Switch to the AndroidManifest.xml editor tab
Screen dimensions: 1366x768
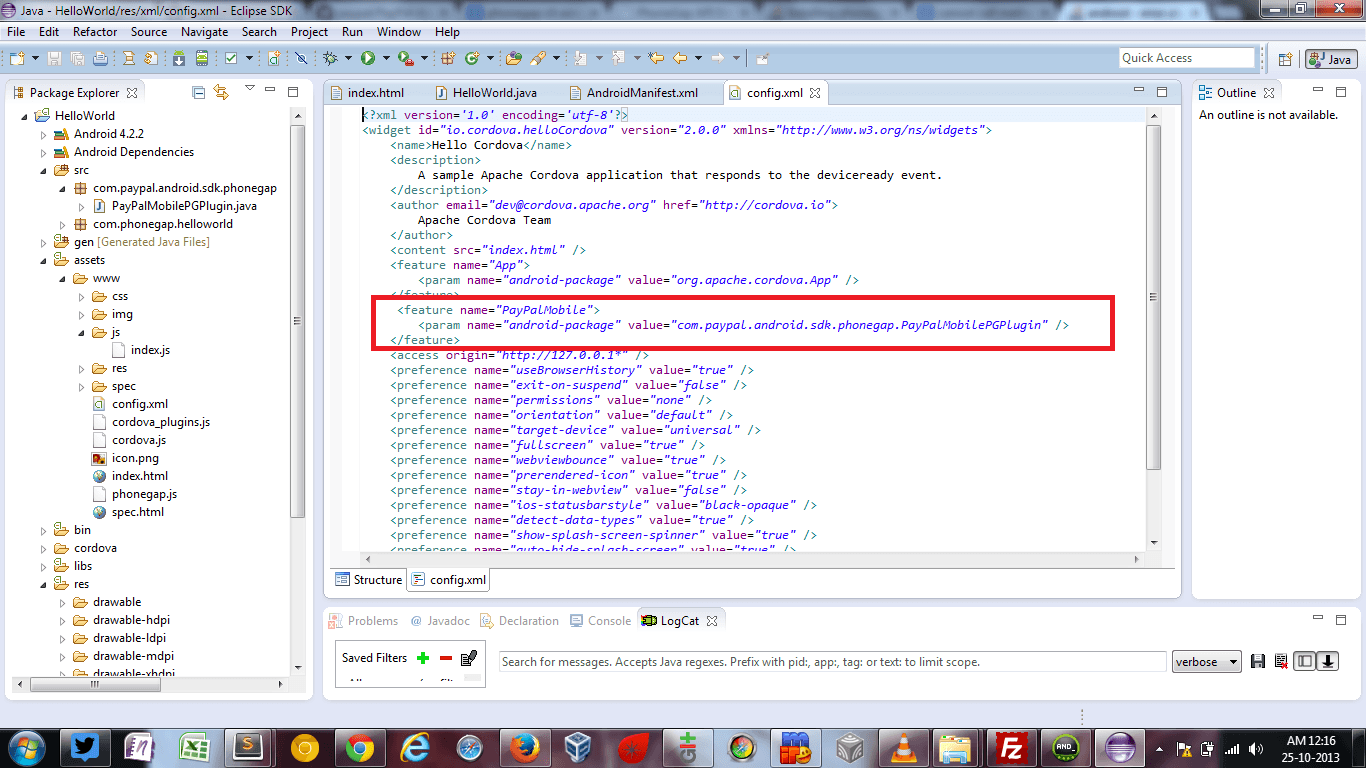(x=632, y=93)
